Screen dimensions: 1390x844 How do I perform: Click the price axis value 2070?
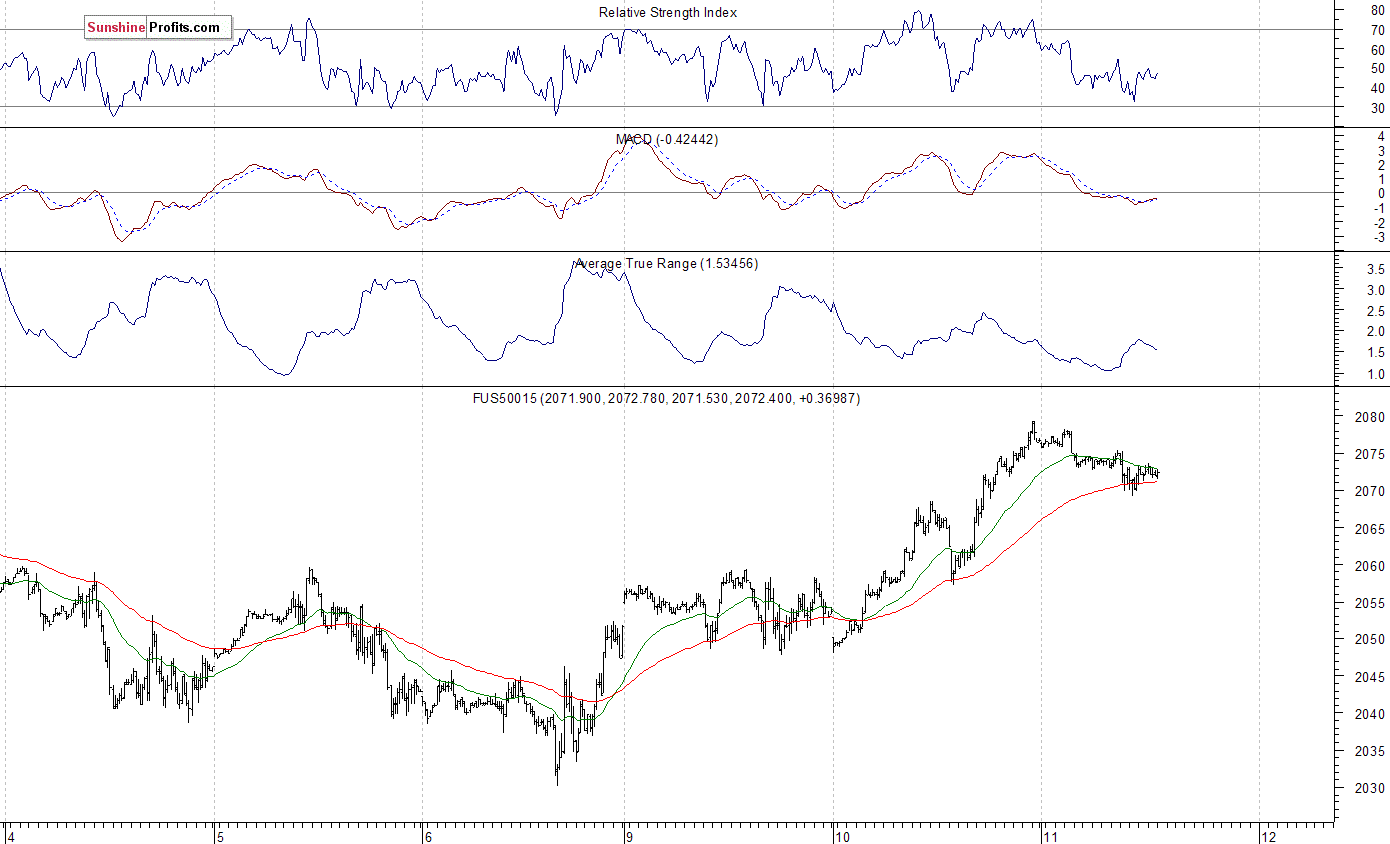1371,491
